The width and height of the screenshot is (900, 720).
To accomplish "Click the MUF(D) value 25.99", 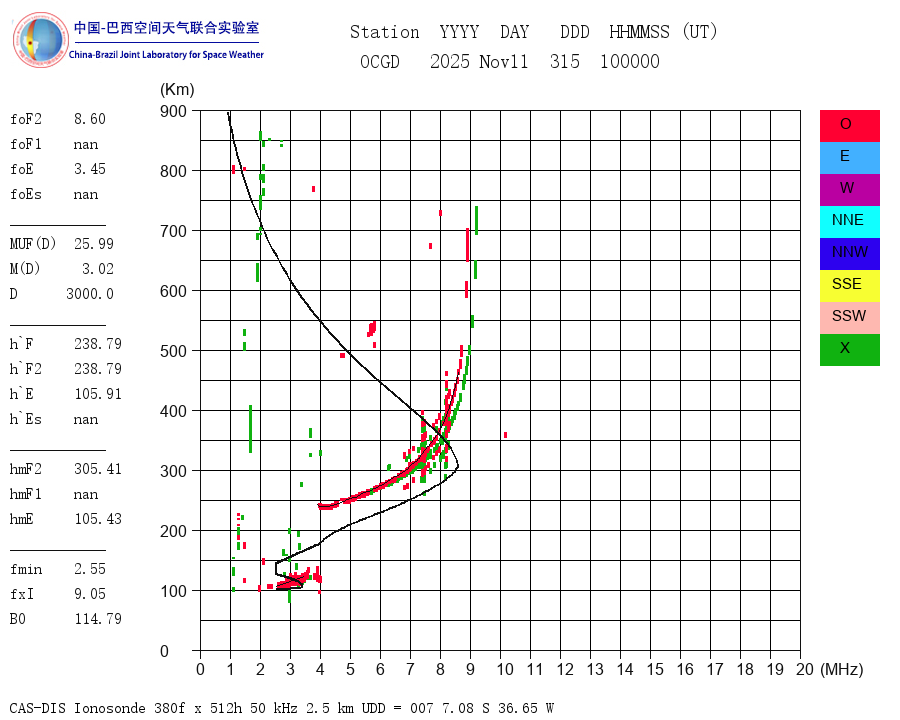I will (x=94, y=244).
